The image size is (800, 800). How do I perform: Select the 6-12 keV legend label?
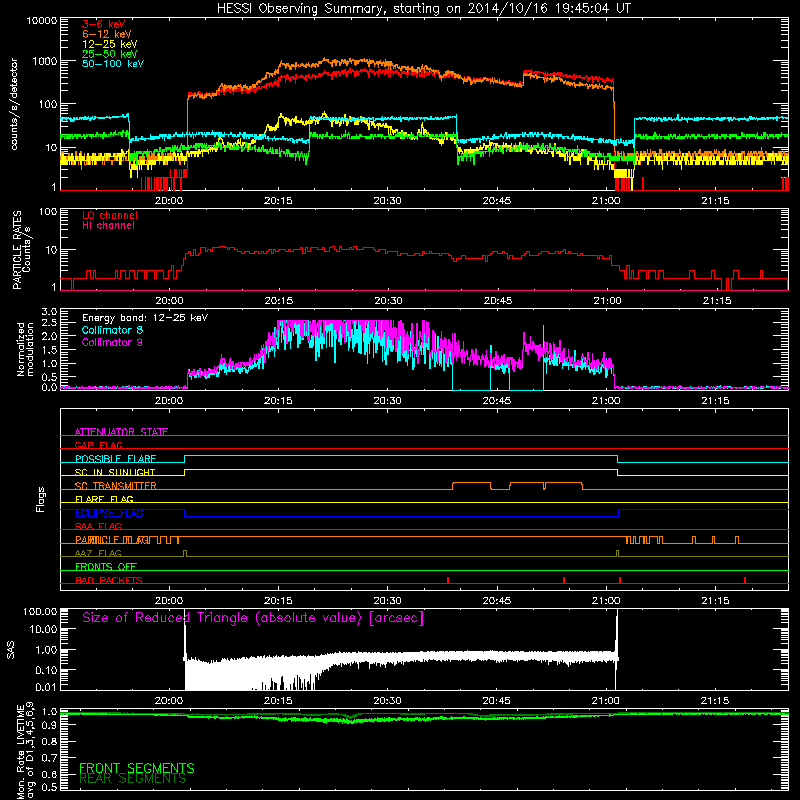(x=107, y=34)
